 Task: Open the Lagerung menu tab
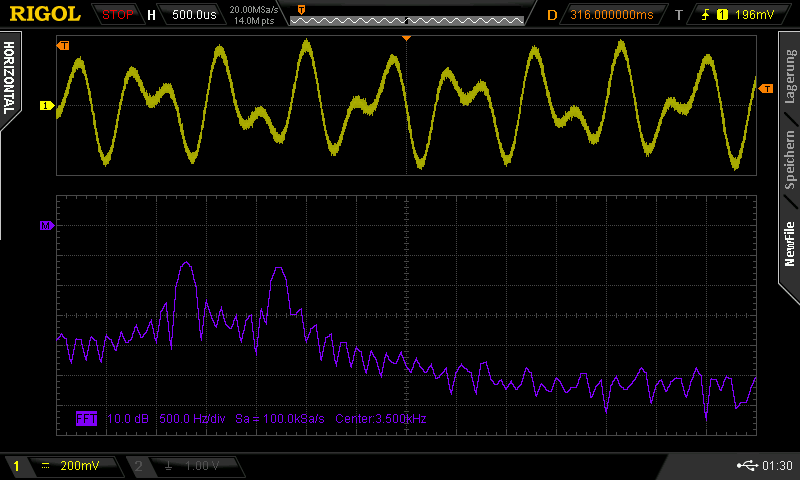tap(790, 77)
